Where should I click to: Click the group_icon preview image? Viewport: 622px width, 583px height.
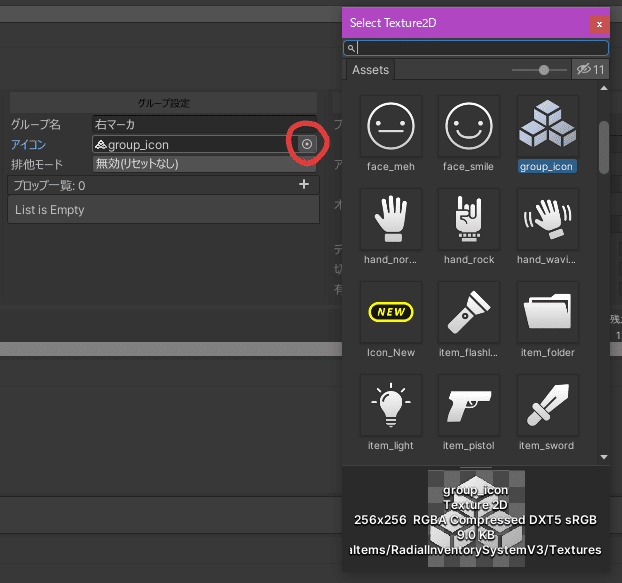point(476,518)
